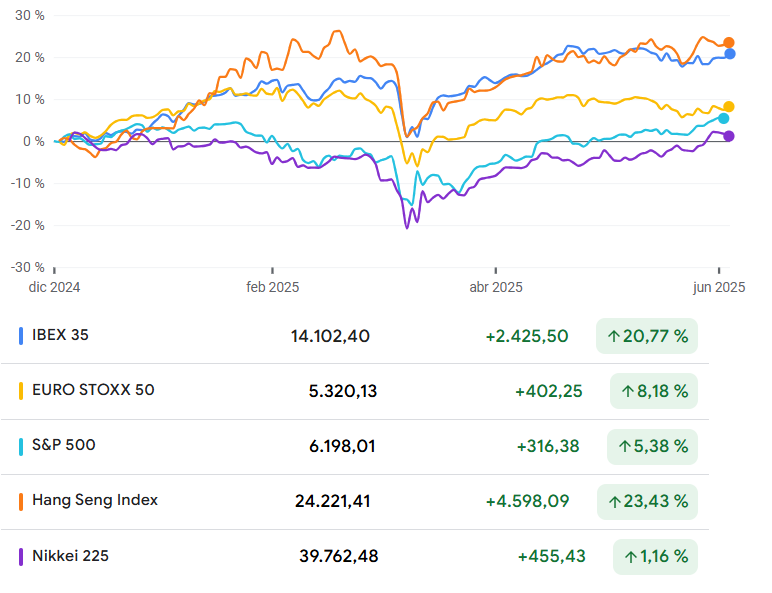Click the blue endpoint dot on the chart

click(730, 54)
